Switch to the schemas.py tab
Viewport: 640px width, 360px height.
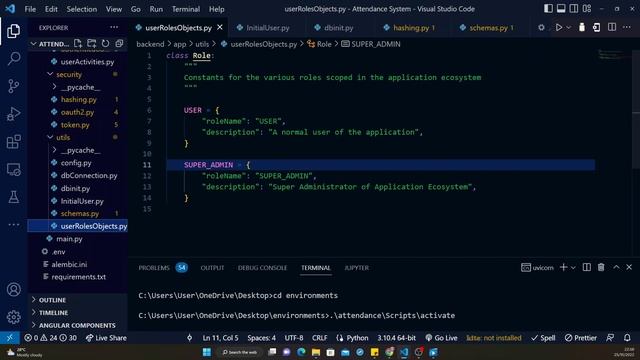coord(491,28)
